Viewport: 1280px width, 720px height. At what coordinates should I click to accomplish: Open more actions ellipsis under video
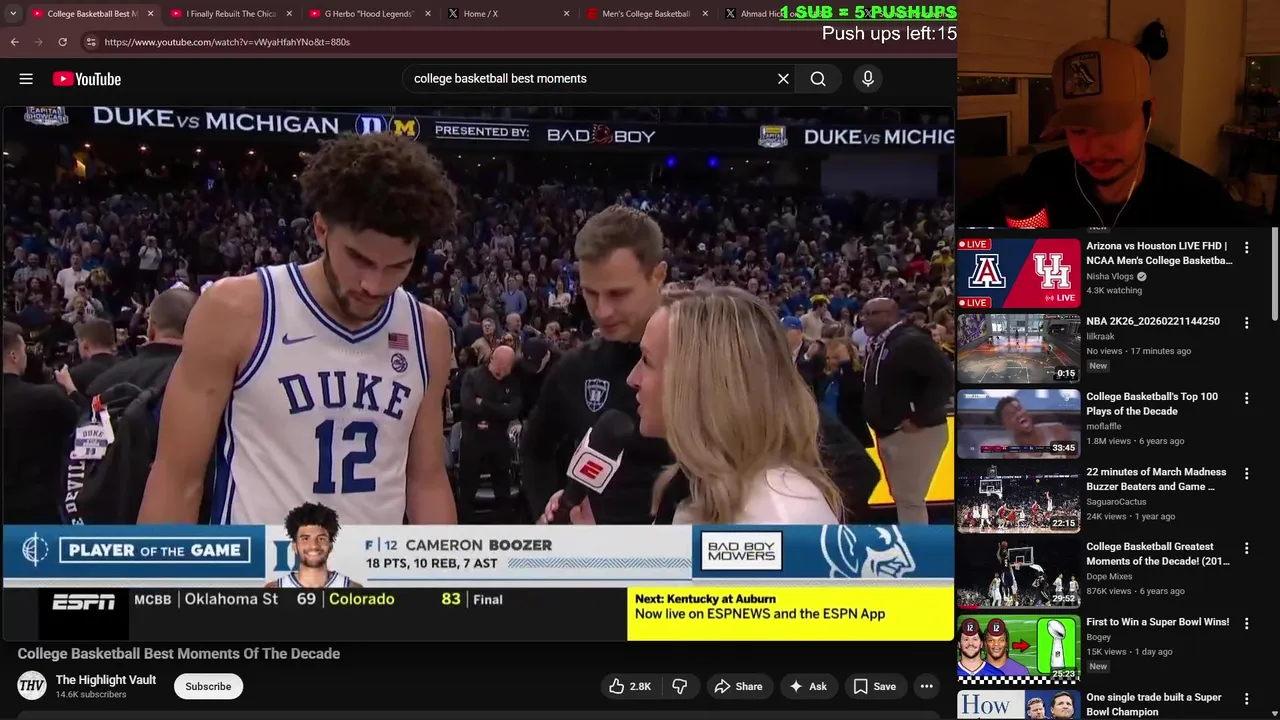click(x=926, y=686)
